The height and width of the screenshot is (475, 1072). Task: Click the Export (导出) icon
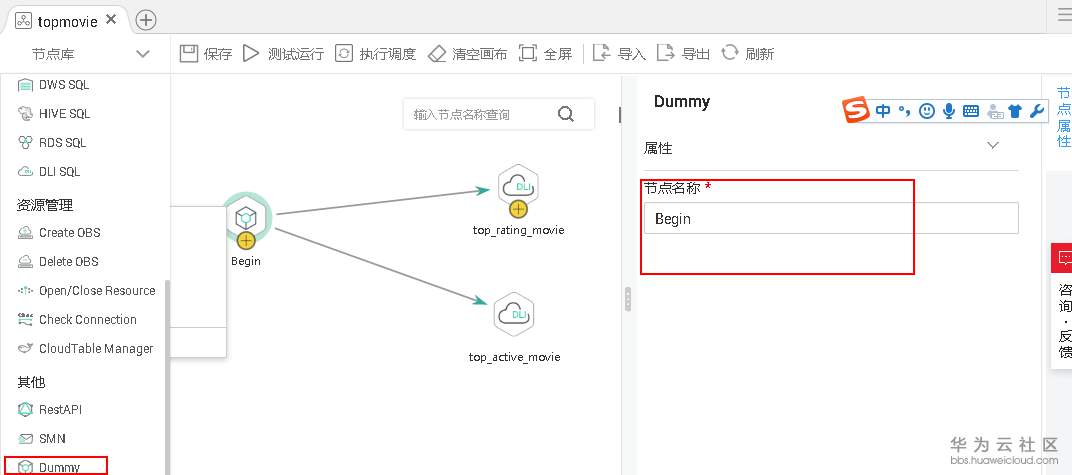666,53
